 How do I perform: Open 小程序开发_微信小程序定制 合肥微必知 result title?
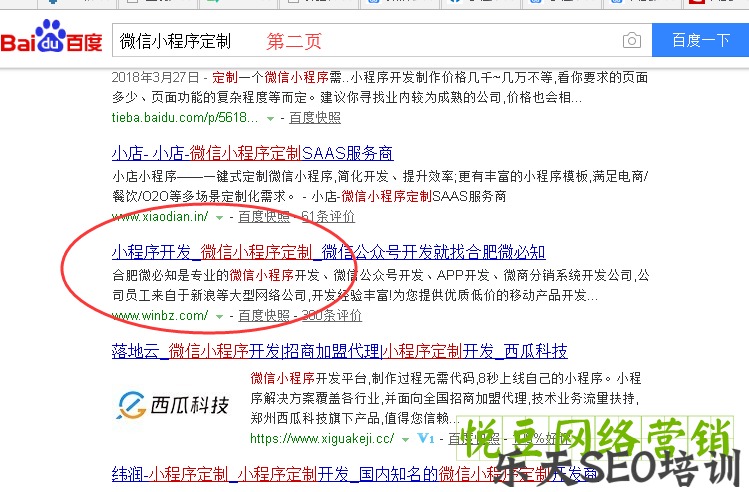(x=328, y=252)
